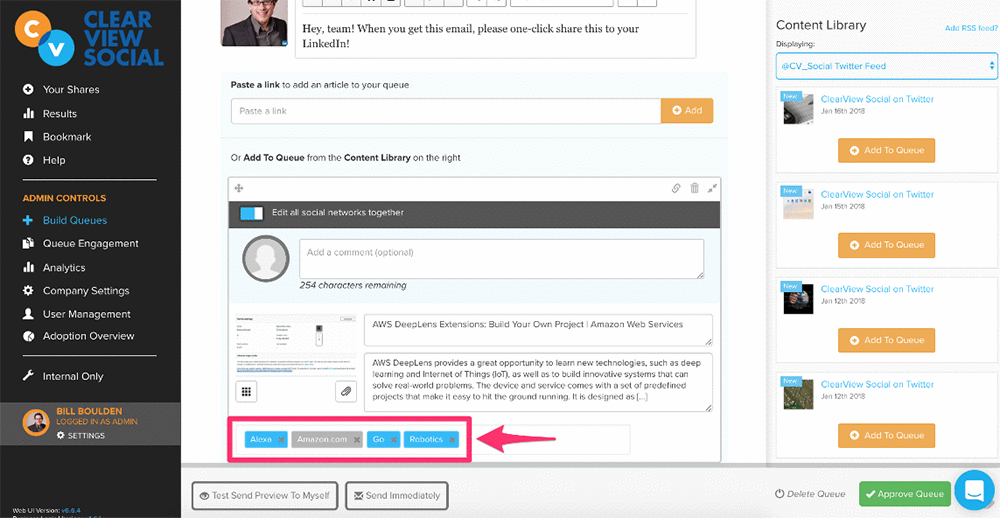Click the Your Shares plus-circle icon
Screen dimensions: 1000x518
pyautogui.click(x=28, y=89)
